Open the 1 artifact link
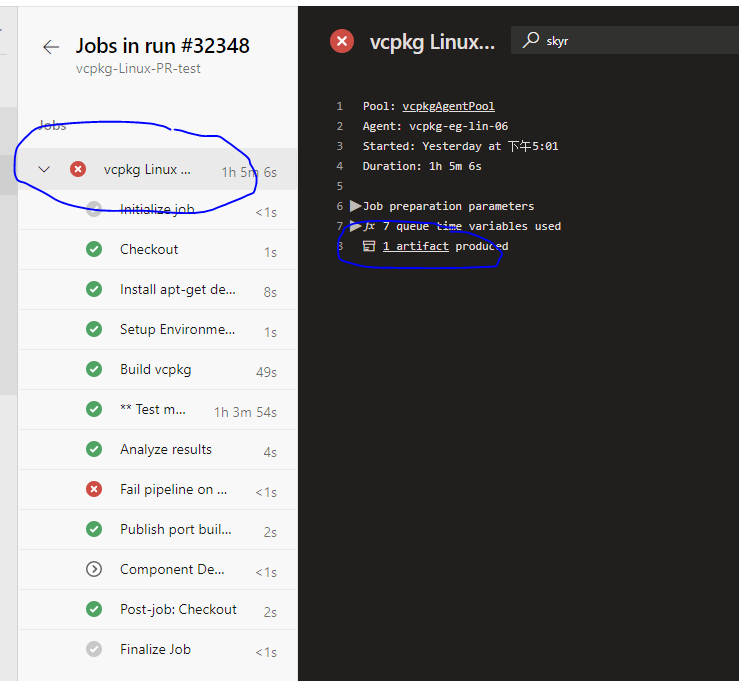 point(415,246)
